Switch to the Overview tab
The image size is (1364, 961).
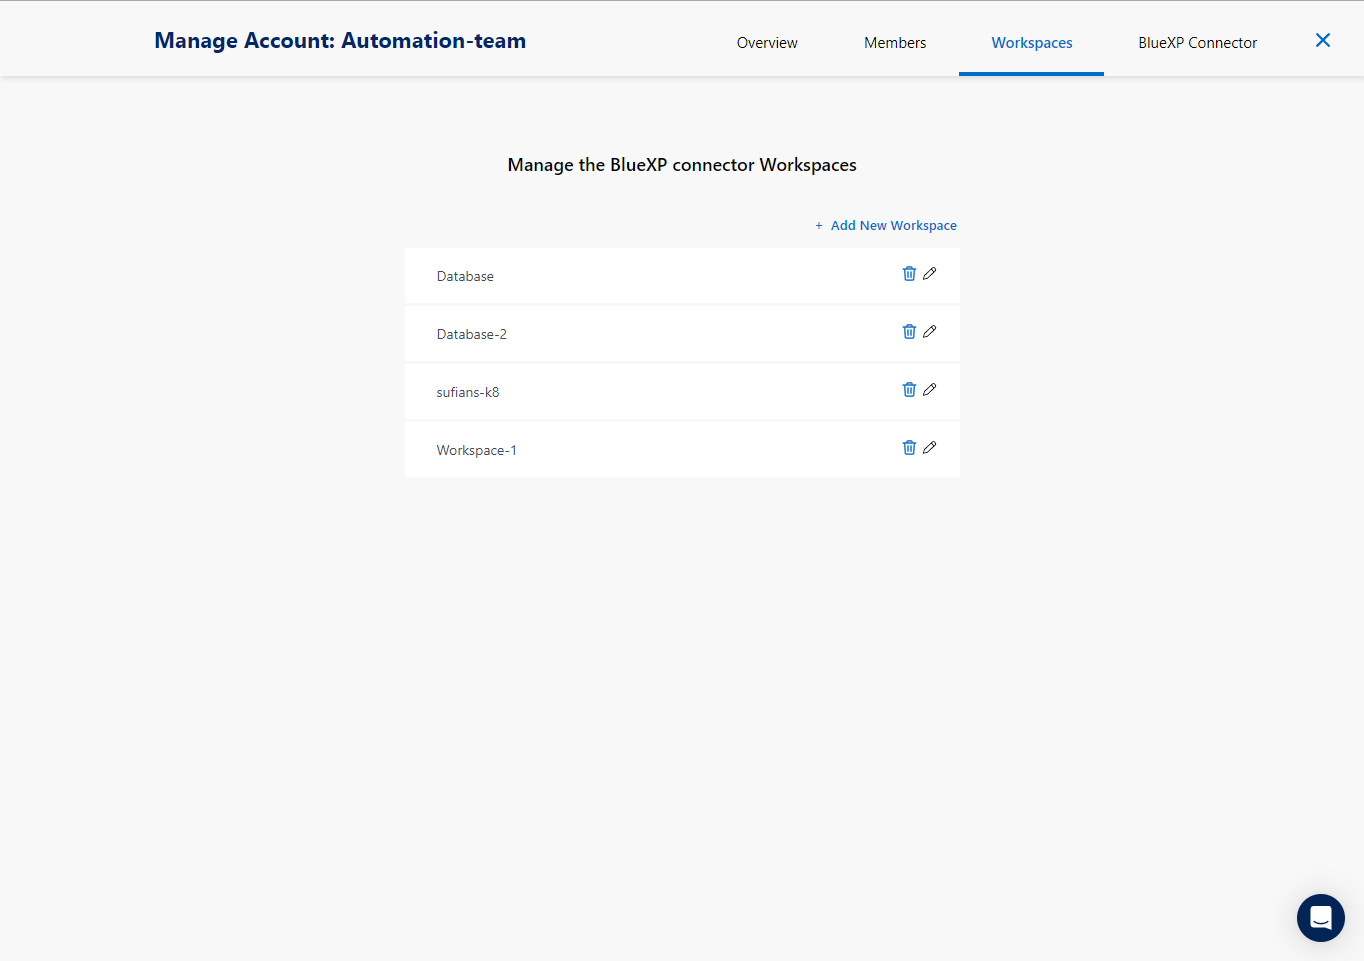[767, 43]
